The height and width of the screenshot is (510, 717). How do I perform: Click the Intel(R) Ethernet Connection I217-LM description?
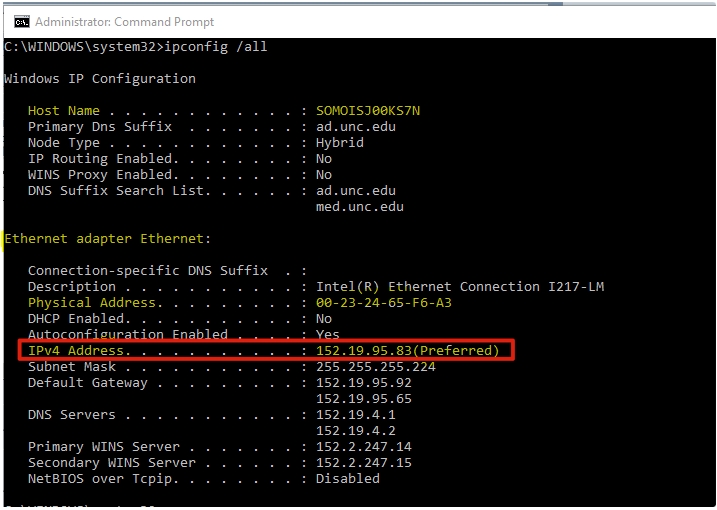click(x=460, y=287)
